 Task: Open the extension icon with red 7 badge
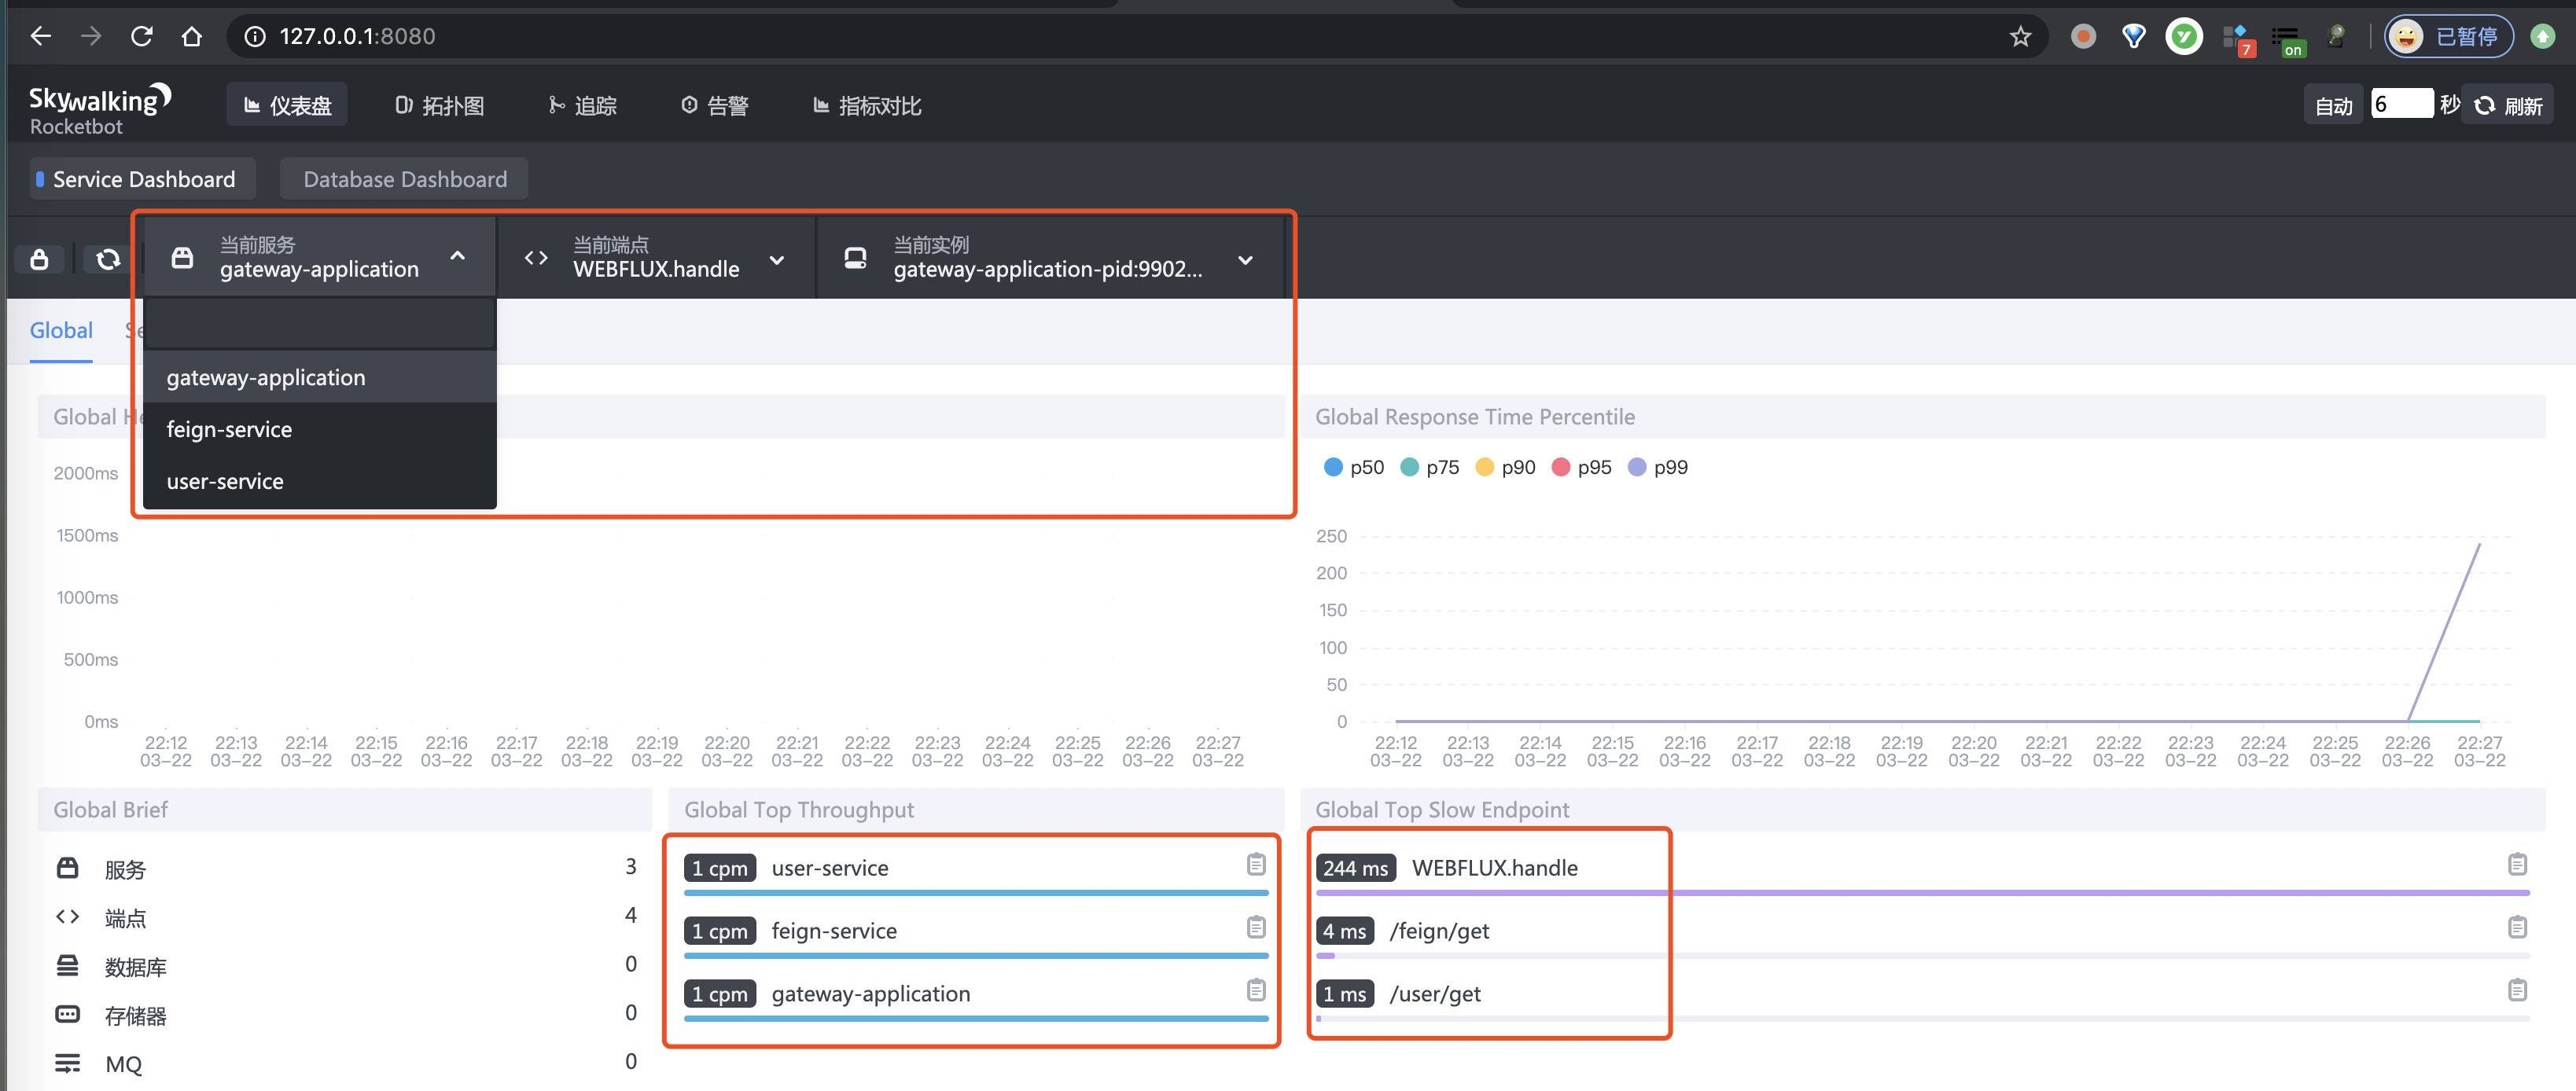pos(2238,40)
